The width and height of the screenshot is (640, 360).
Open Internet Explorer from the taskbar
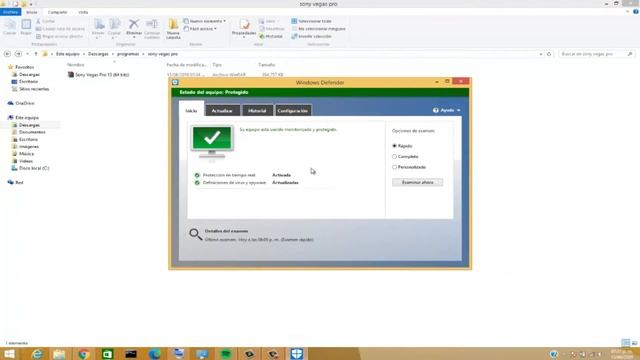tap(37, 354)
